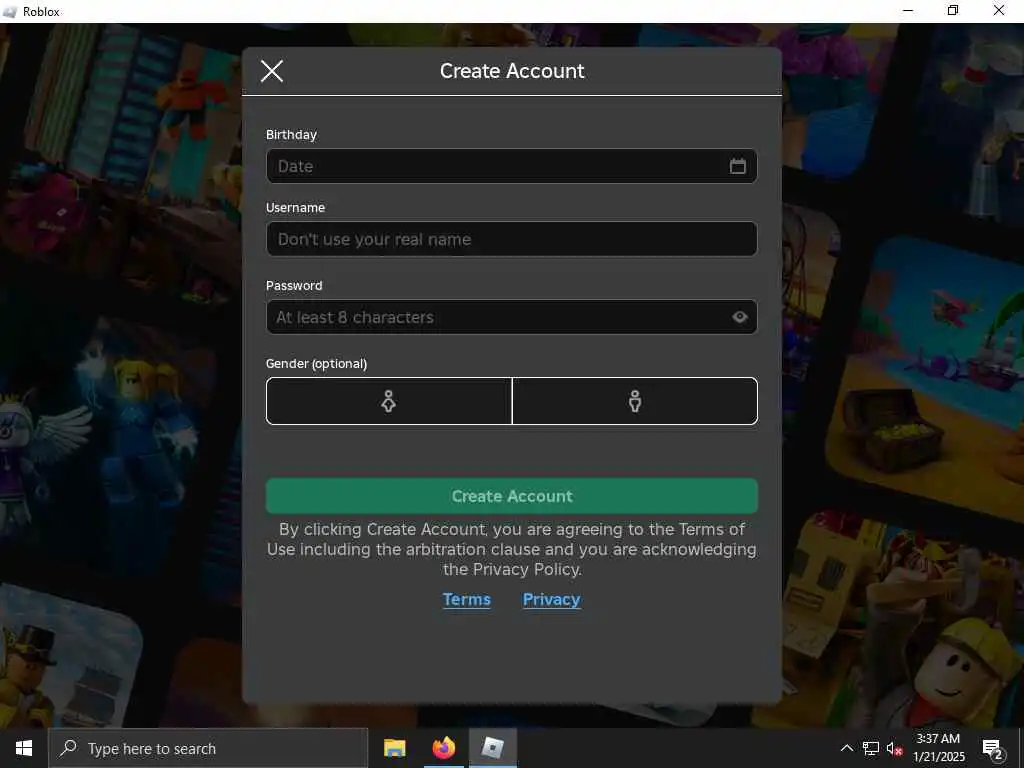The image size is (1024, 768).
Task: Open the notification center icon
Action: 993,749
